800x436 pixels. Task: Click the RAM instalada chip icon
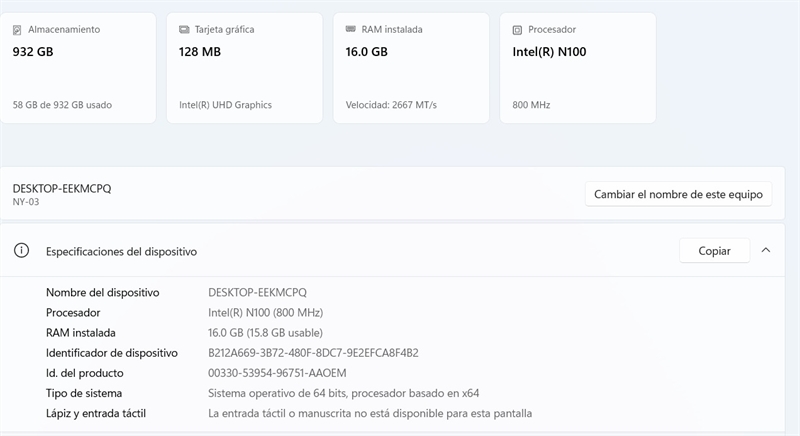(x=351, y=30)
